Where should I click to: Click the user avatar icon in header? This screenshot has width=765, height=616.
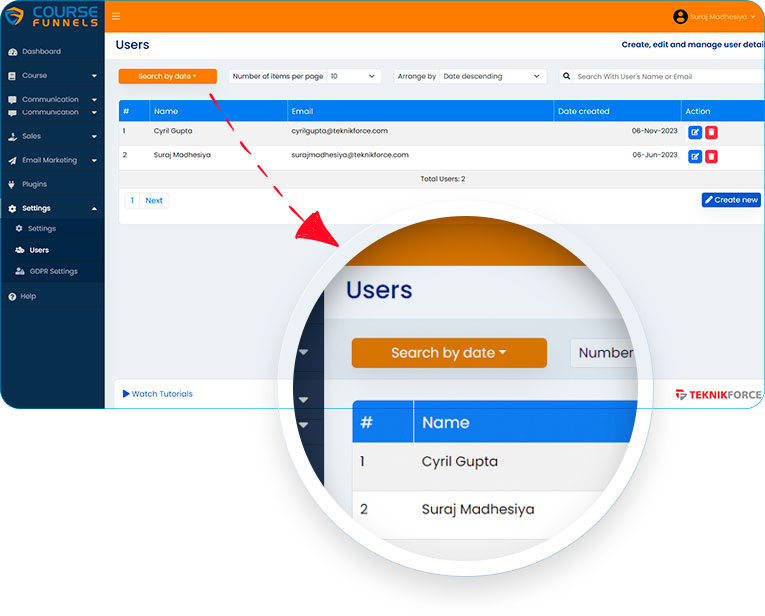click(680, 16)
